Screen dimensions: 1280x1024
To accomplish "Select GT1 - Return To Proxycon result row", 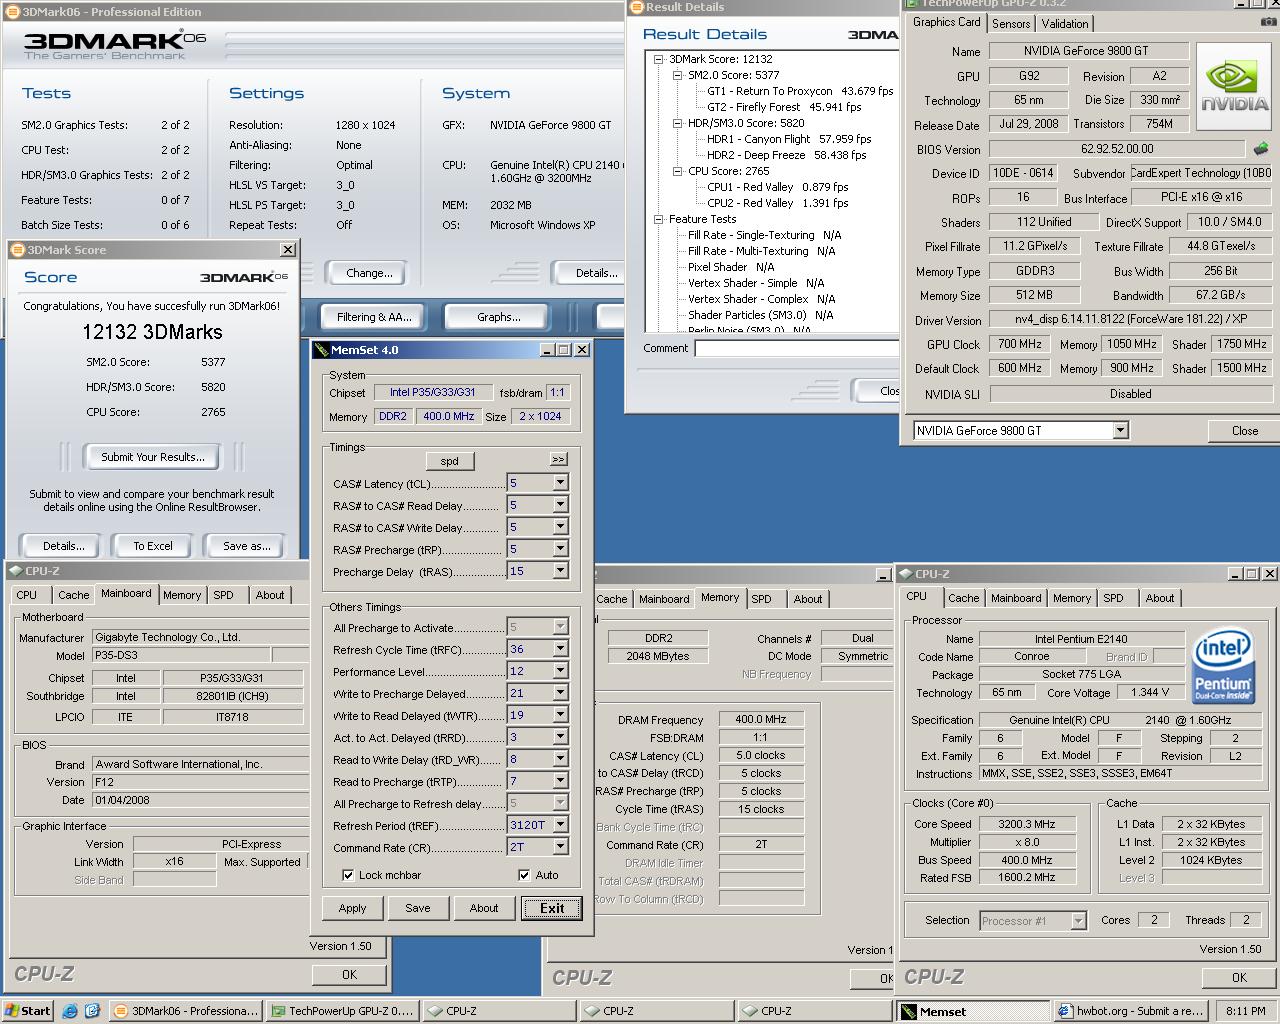I will (x=800, y=91).
